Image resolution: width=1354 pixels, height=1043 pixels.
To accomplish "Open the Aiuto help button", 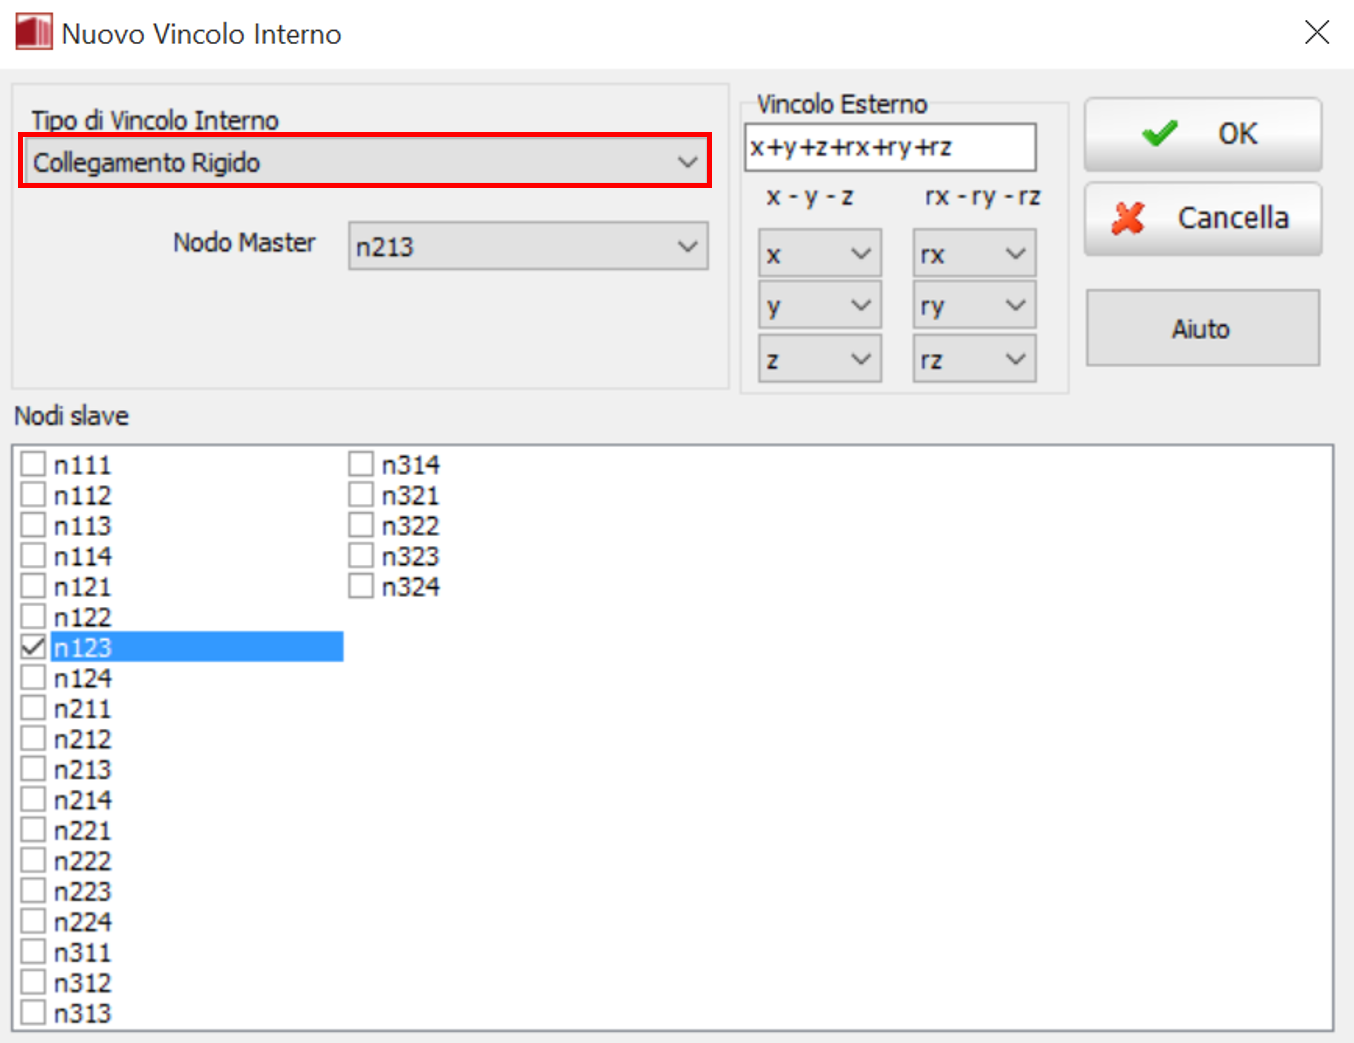I will point(1202,329).
